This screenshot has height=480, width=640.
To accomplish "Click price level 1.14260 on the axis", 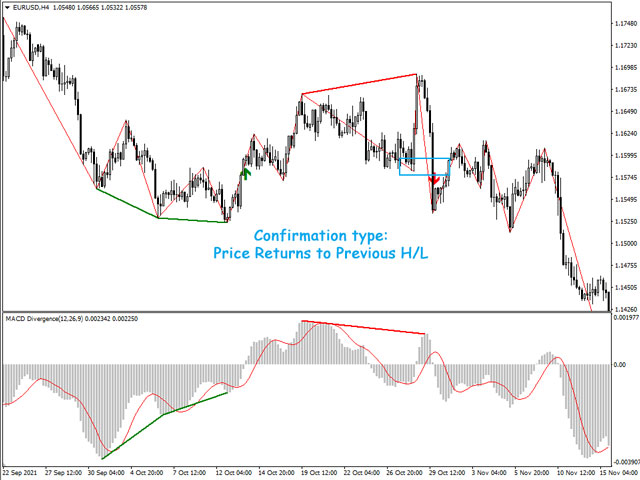I will click(626, 309).
